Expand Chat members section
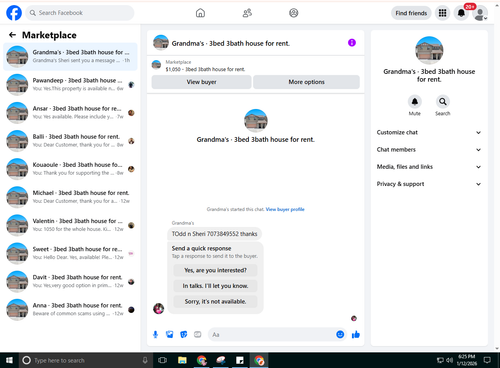500x368 pixels. point(429,150)
